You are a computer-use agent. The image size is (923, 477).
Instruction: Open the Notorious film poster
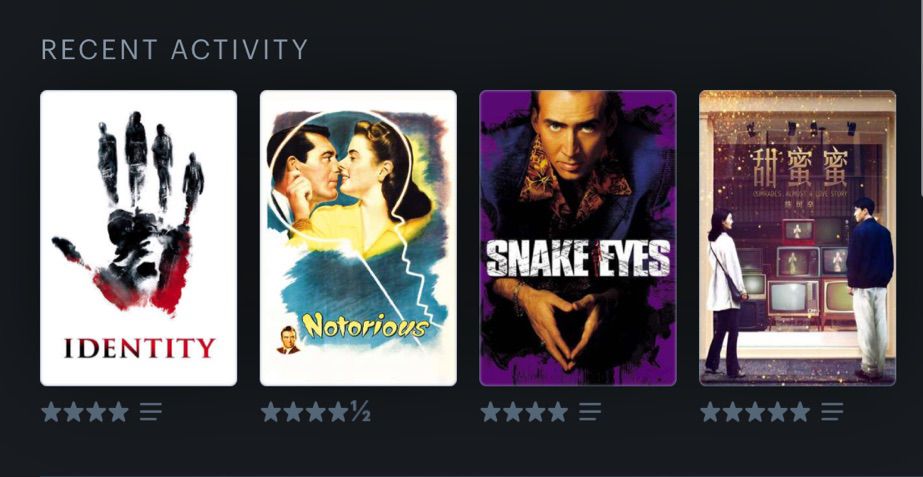pos(358,238)
